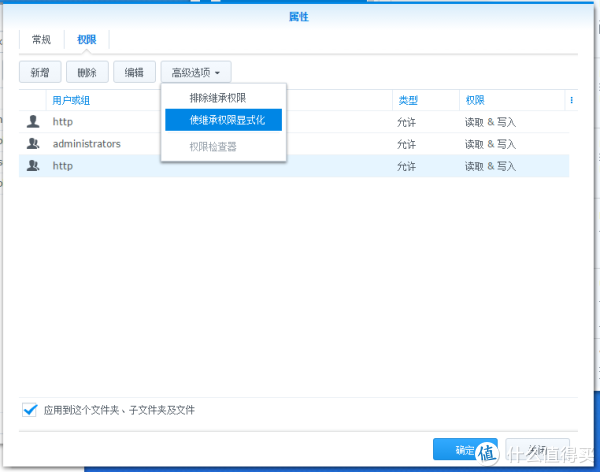Click the 类型 column header
The width and height of the screenshot is (600, 472).
408,100
